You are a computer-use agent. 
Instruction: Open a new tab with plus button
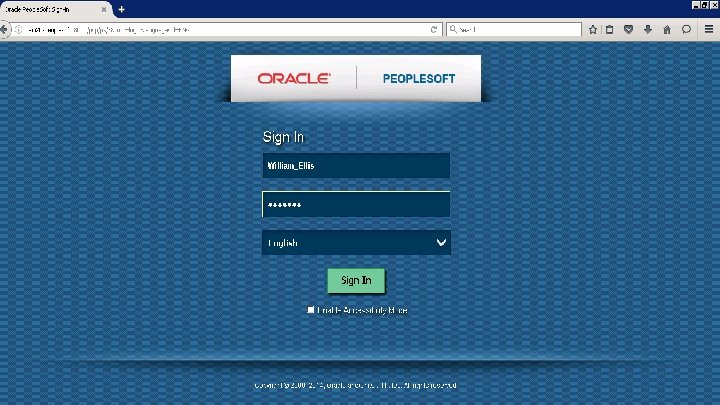pos(121,9)
